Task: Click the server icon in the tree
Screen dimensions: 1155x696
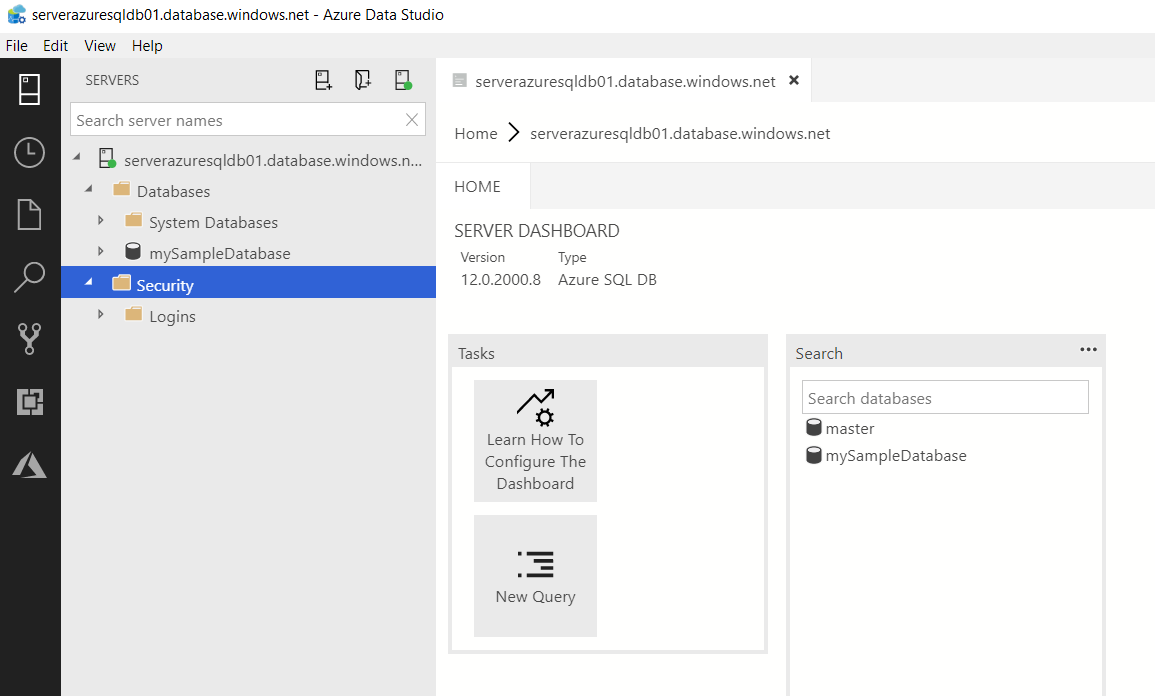Action: 108,158
